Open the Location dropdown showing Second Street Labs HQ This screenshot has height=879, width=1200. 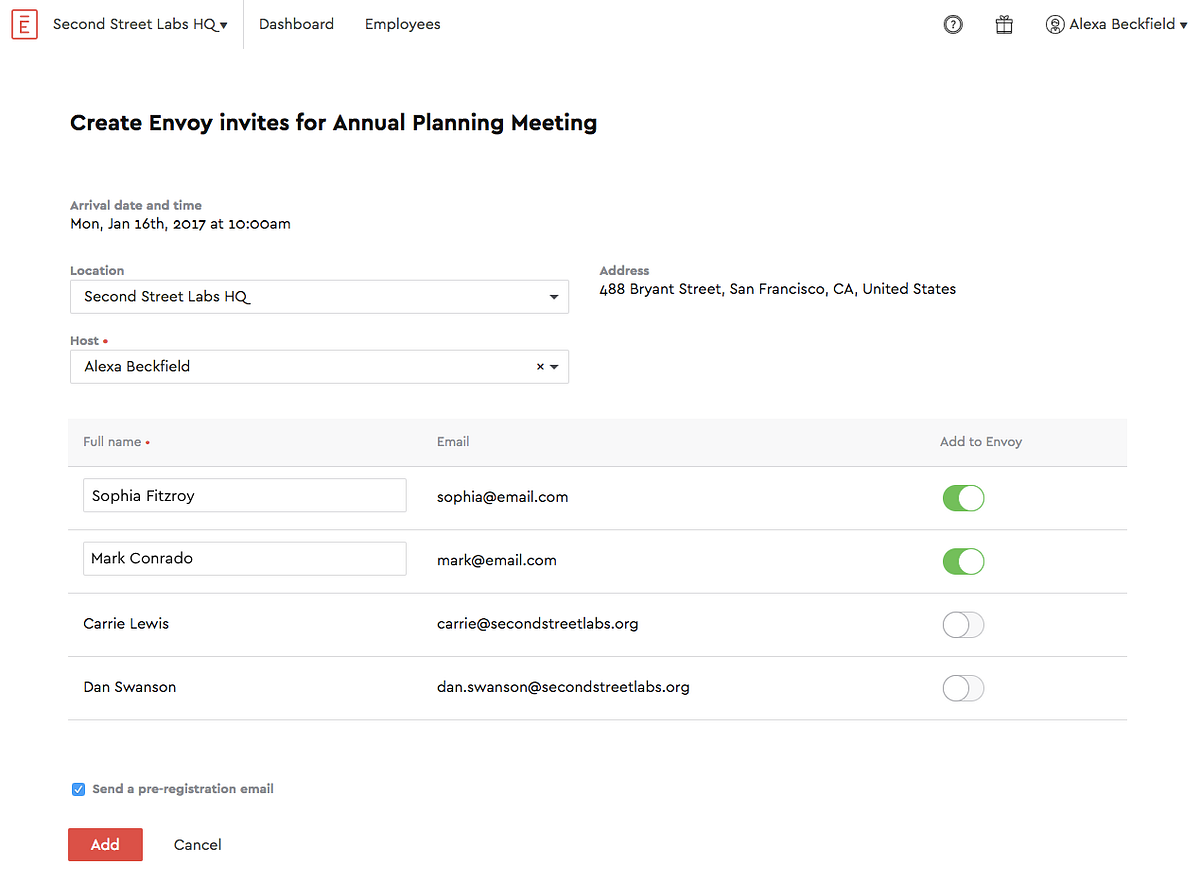(x=319, y=297)
